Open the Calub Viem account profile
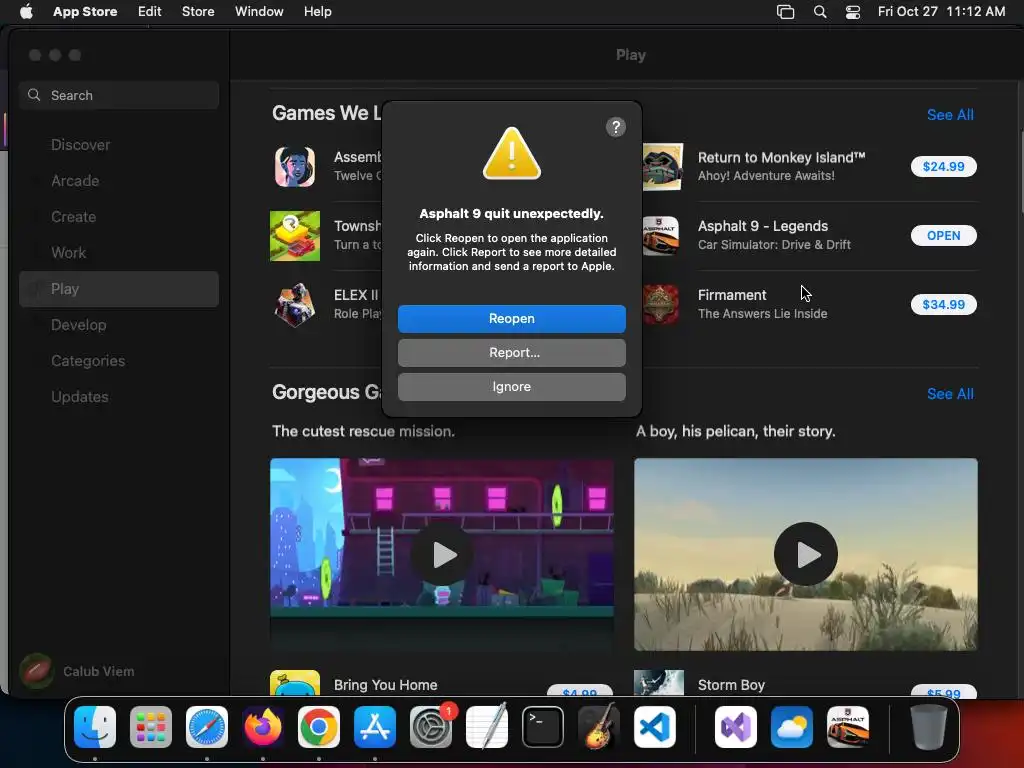The height and width of the screenshot is (768, 1024). 77,671
